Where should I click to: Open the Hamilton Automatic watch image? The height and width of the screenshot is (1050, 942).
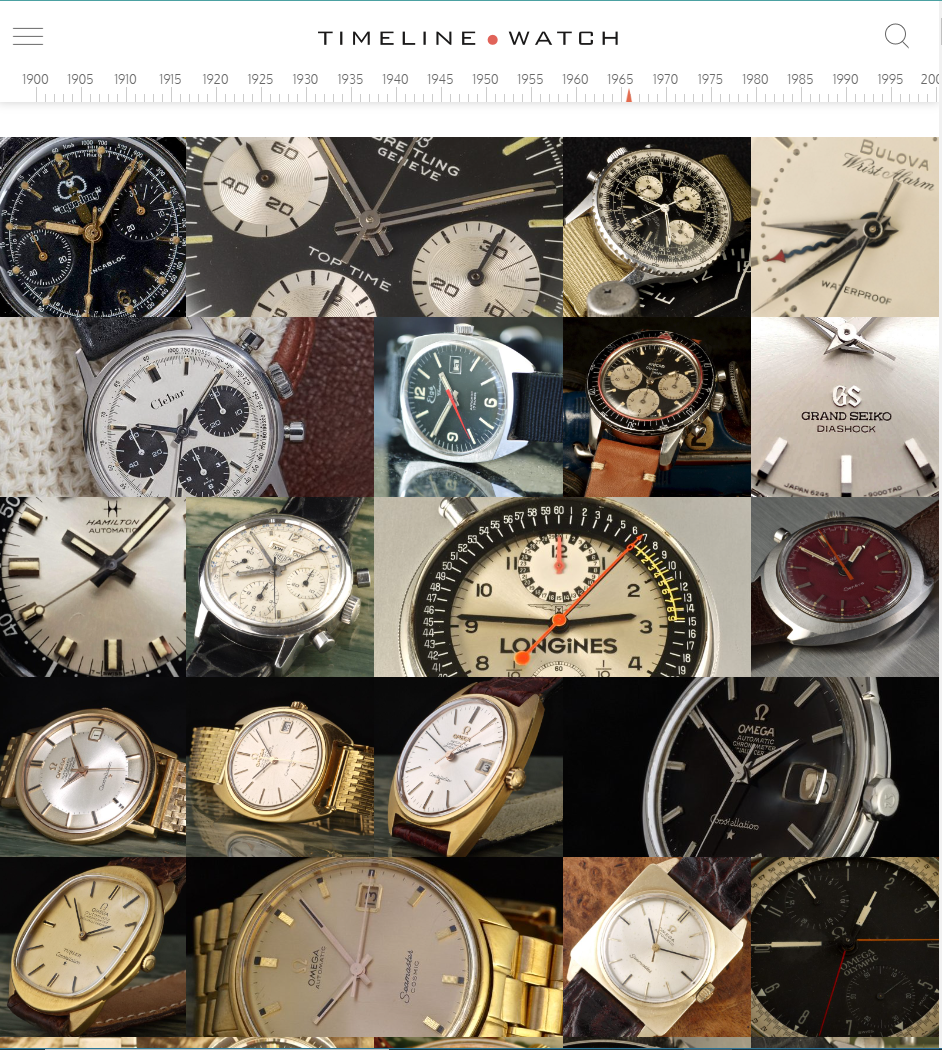[93, 587]
